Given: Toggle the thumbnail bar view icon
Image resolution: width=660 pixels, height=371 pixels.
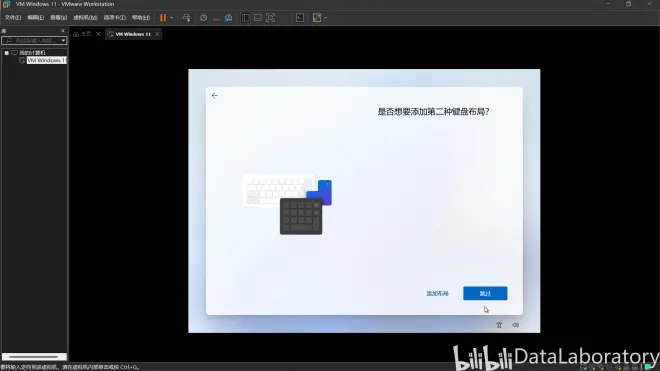Looking at the screenshot, I should pos(258,18).
